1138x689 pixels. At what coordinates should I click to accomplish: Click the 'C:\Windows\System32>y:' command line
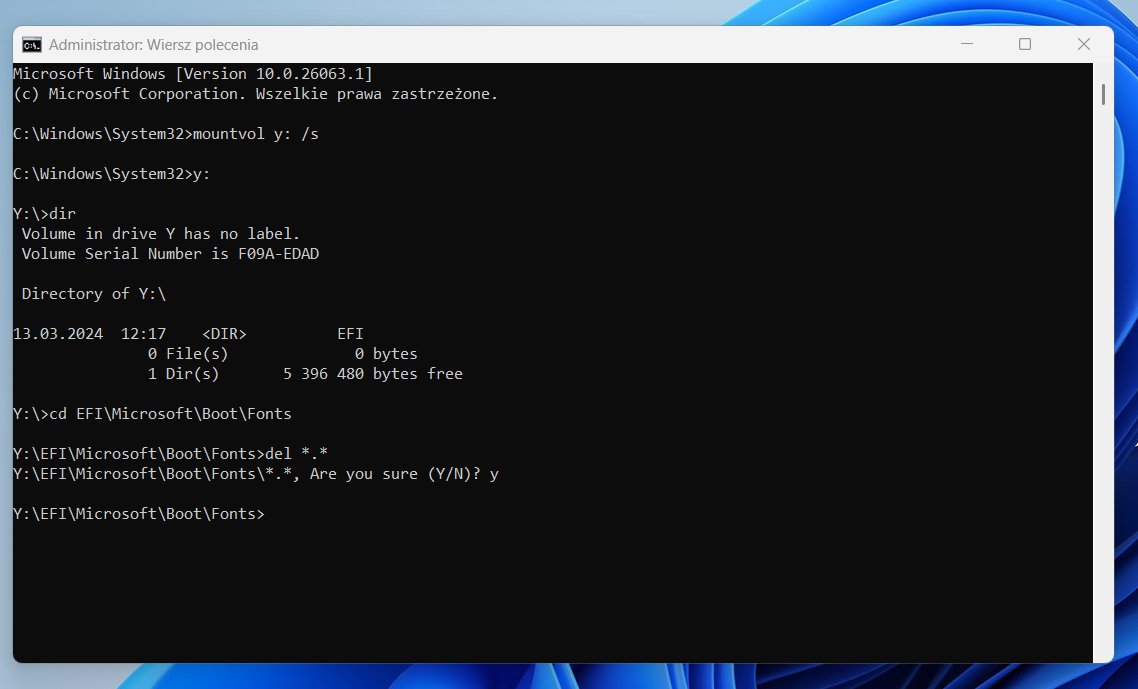(111, 174)
